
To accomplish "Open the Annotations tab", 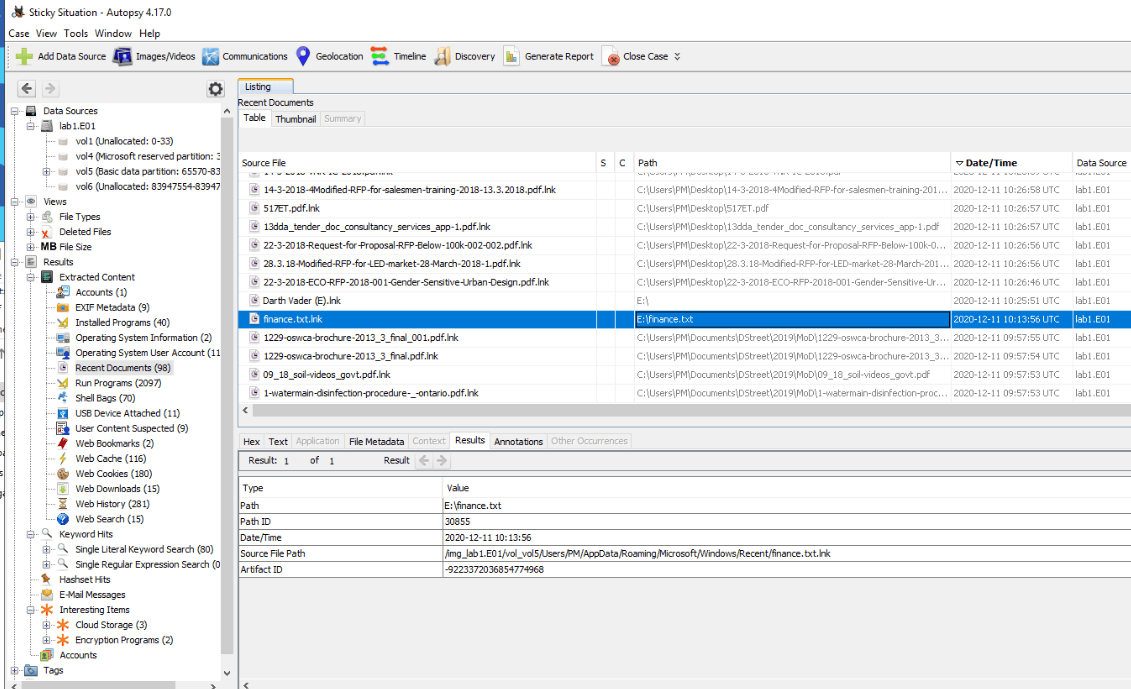I will (x=518, y=442).
